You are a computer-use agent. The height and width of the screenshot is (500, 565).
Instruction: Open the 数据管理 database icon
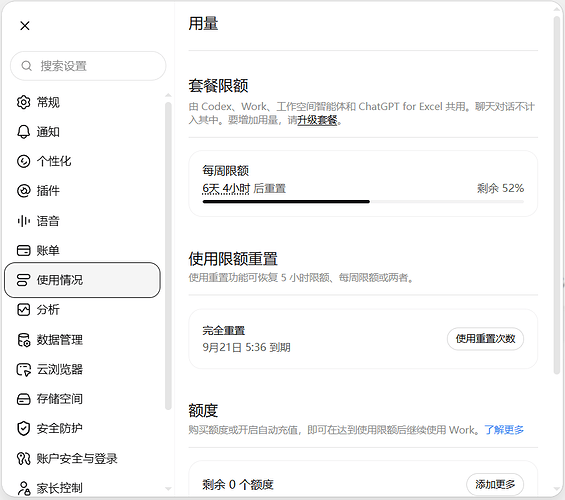point(23,340)
